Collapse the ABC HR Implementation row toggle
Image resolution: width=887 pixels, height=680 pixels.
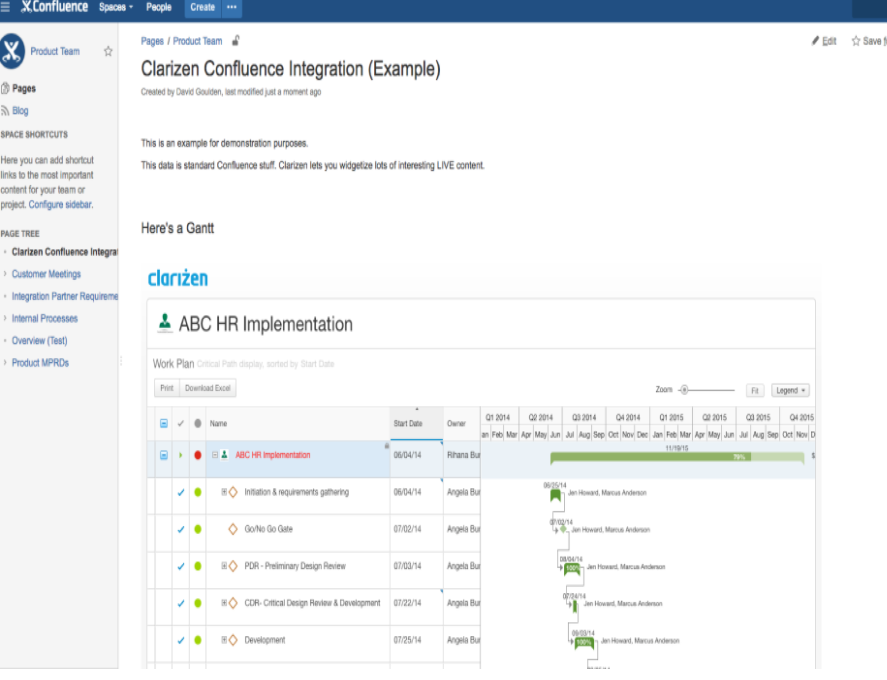click(x=214, y=455)
